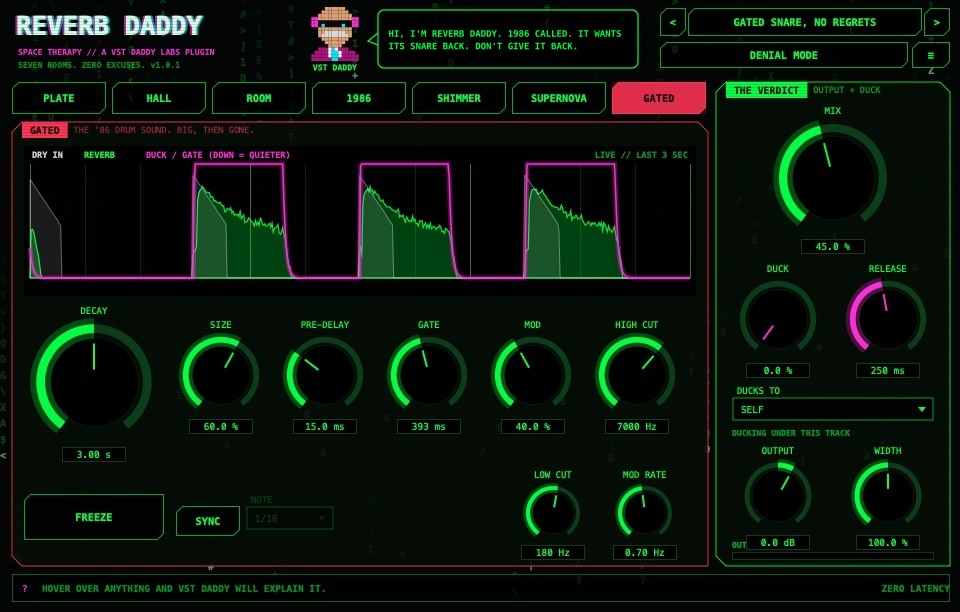The height and width of the screenshot is (612, 960).
Task: Edit the Size 60.0 % value field
Action: 220,427
